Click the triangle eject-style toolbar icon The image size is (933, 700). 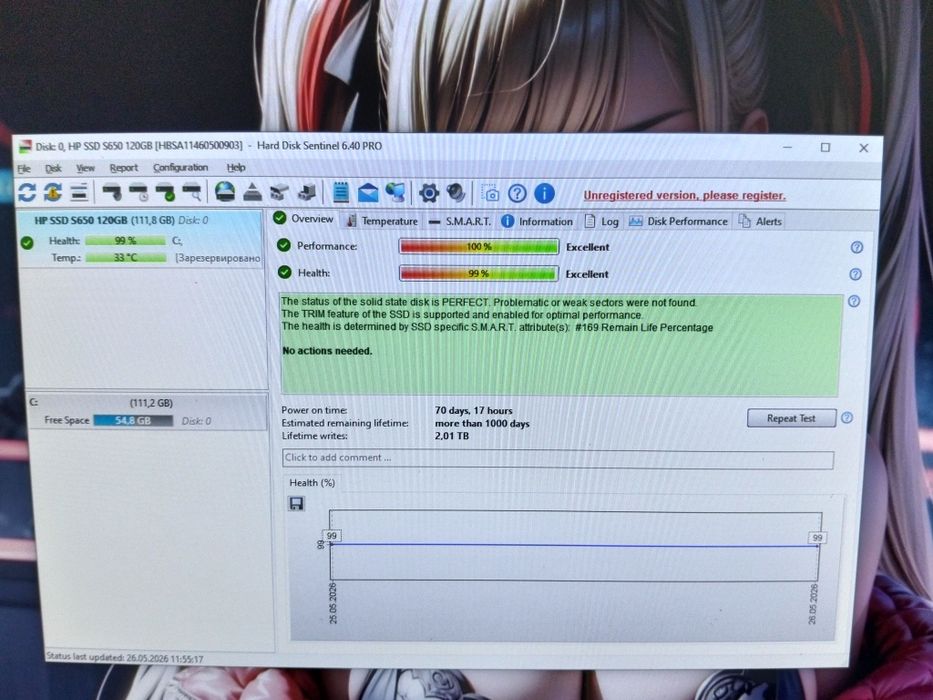tap(252, 192)
